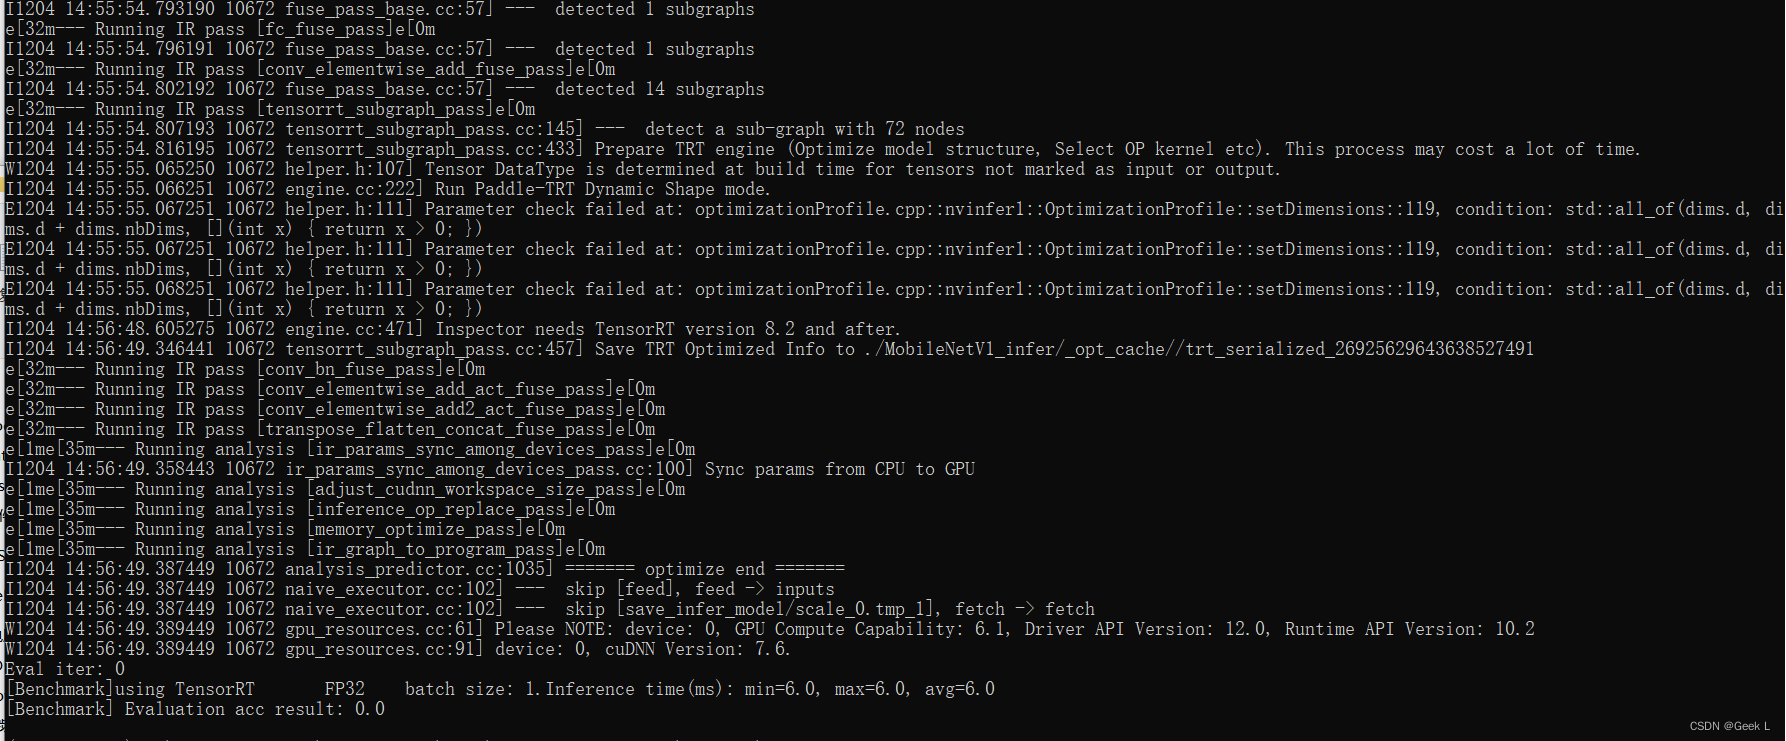Click the 'Sync params from CPU to GPU' message
This screenshot has width=1786, height=741.
click(840, 469)
